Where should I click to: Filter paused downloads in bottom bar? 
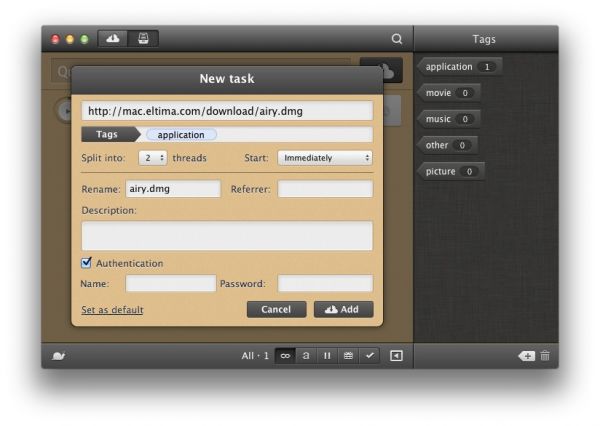coord(327,356)
